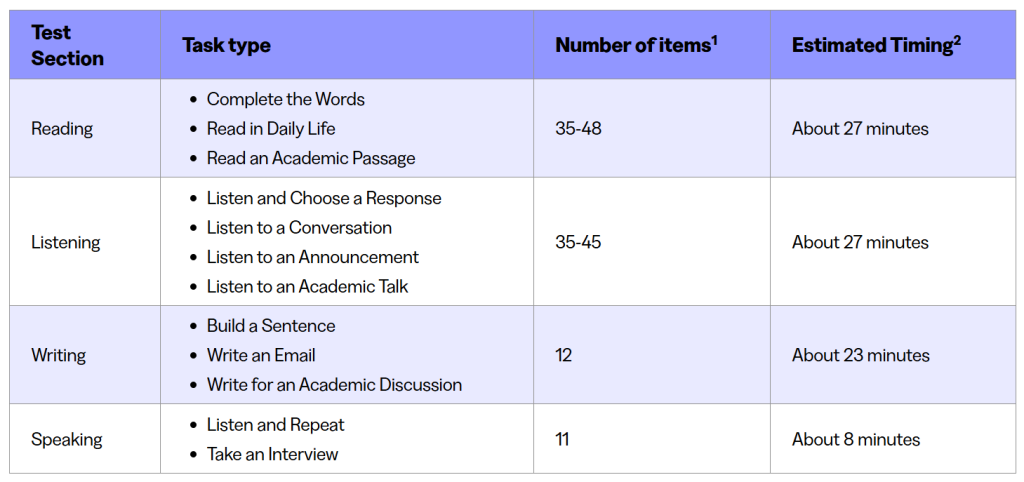Click the Number of items header
Image resolution: width=1024 pixels, height=482 pixels.
click(x=636, y=45)
